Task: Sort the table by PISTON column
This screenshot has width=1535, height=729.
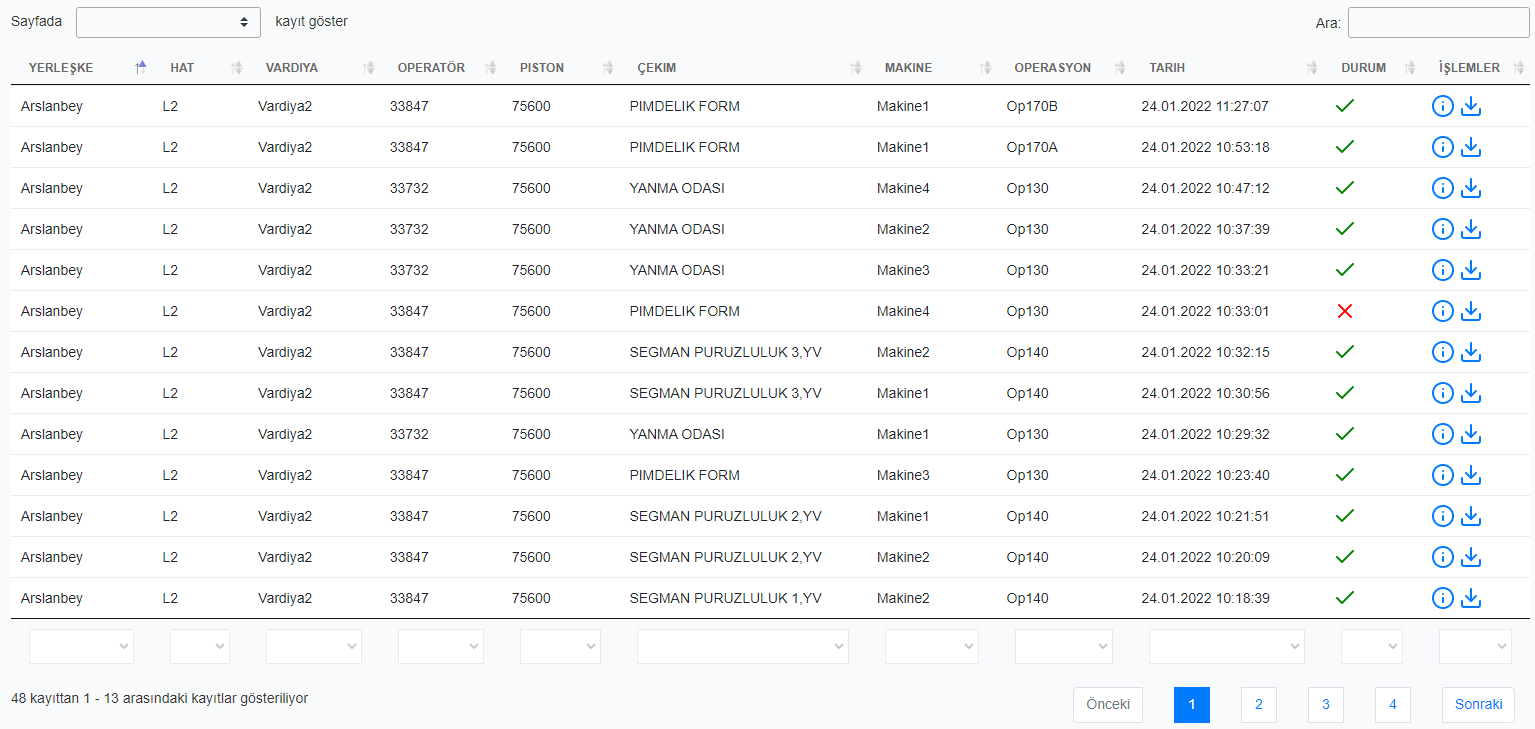Action: [x=606, y=67]
